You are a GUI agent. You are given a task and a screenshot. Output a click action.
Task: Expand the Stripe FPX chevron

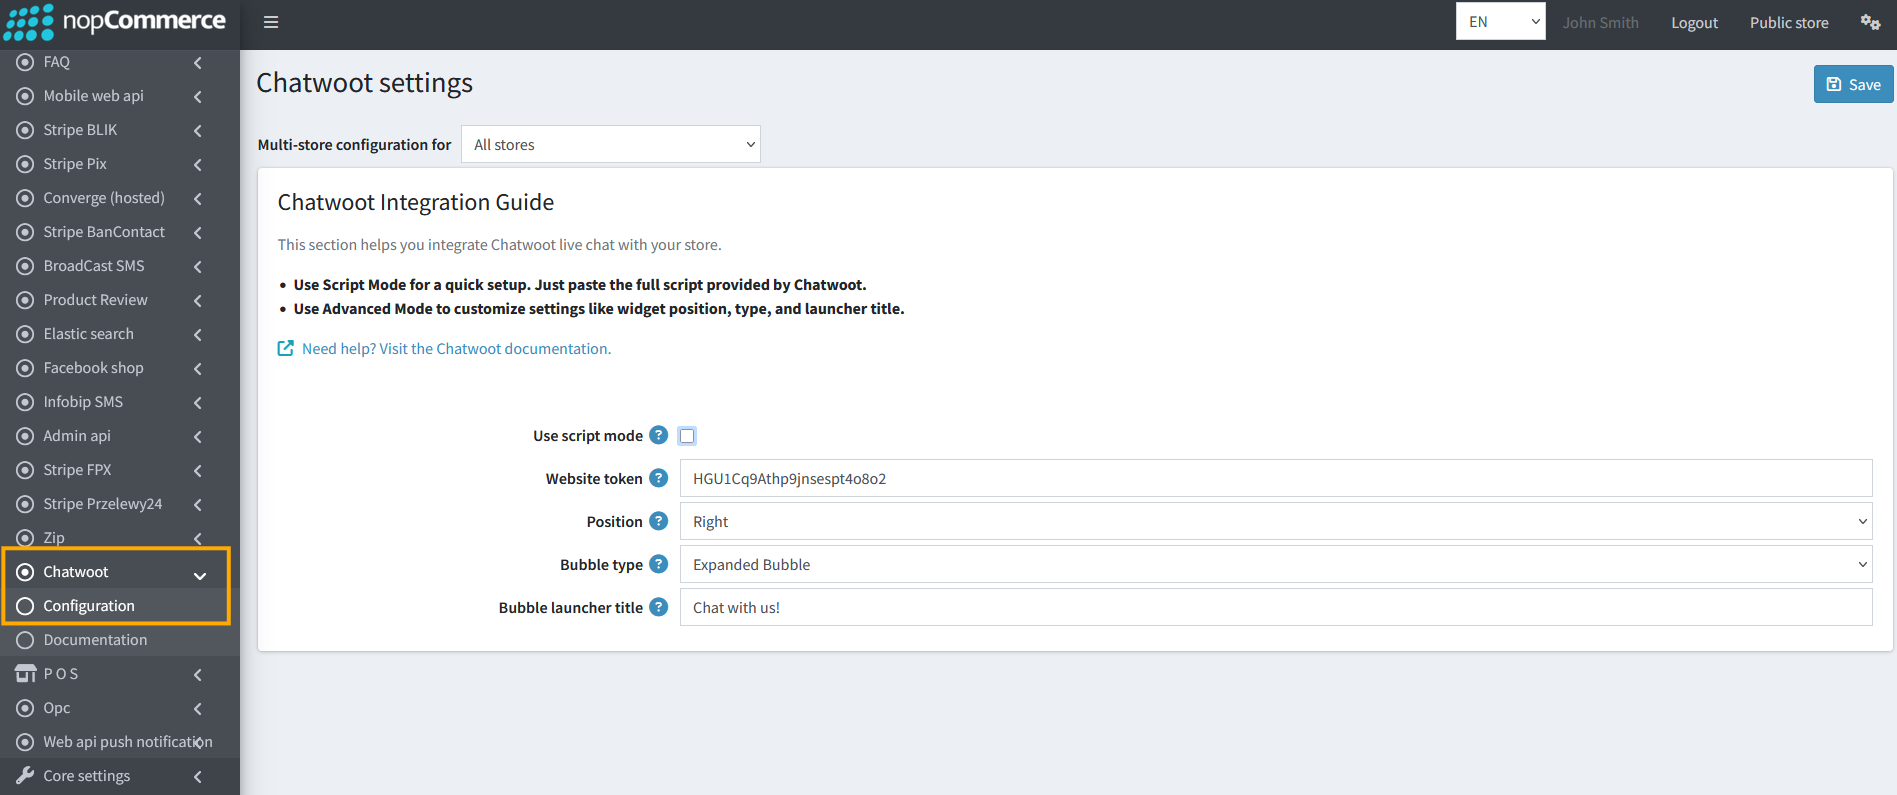(198, 470)
